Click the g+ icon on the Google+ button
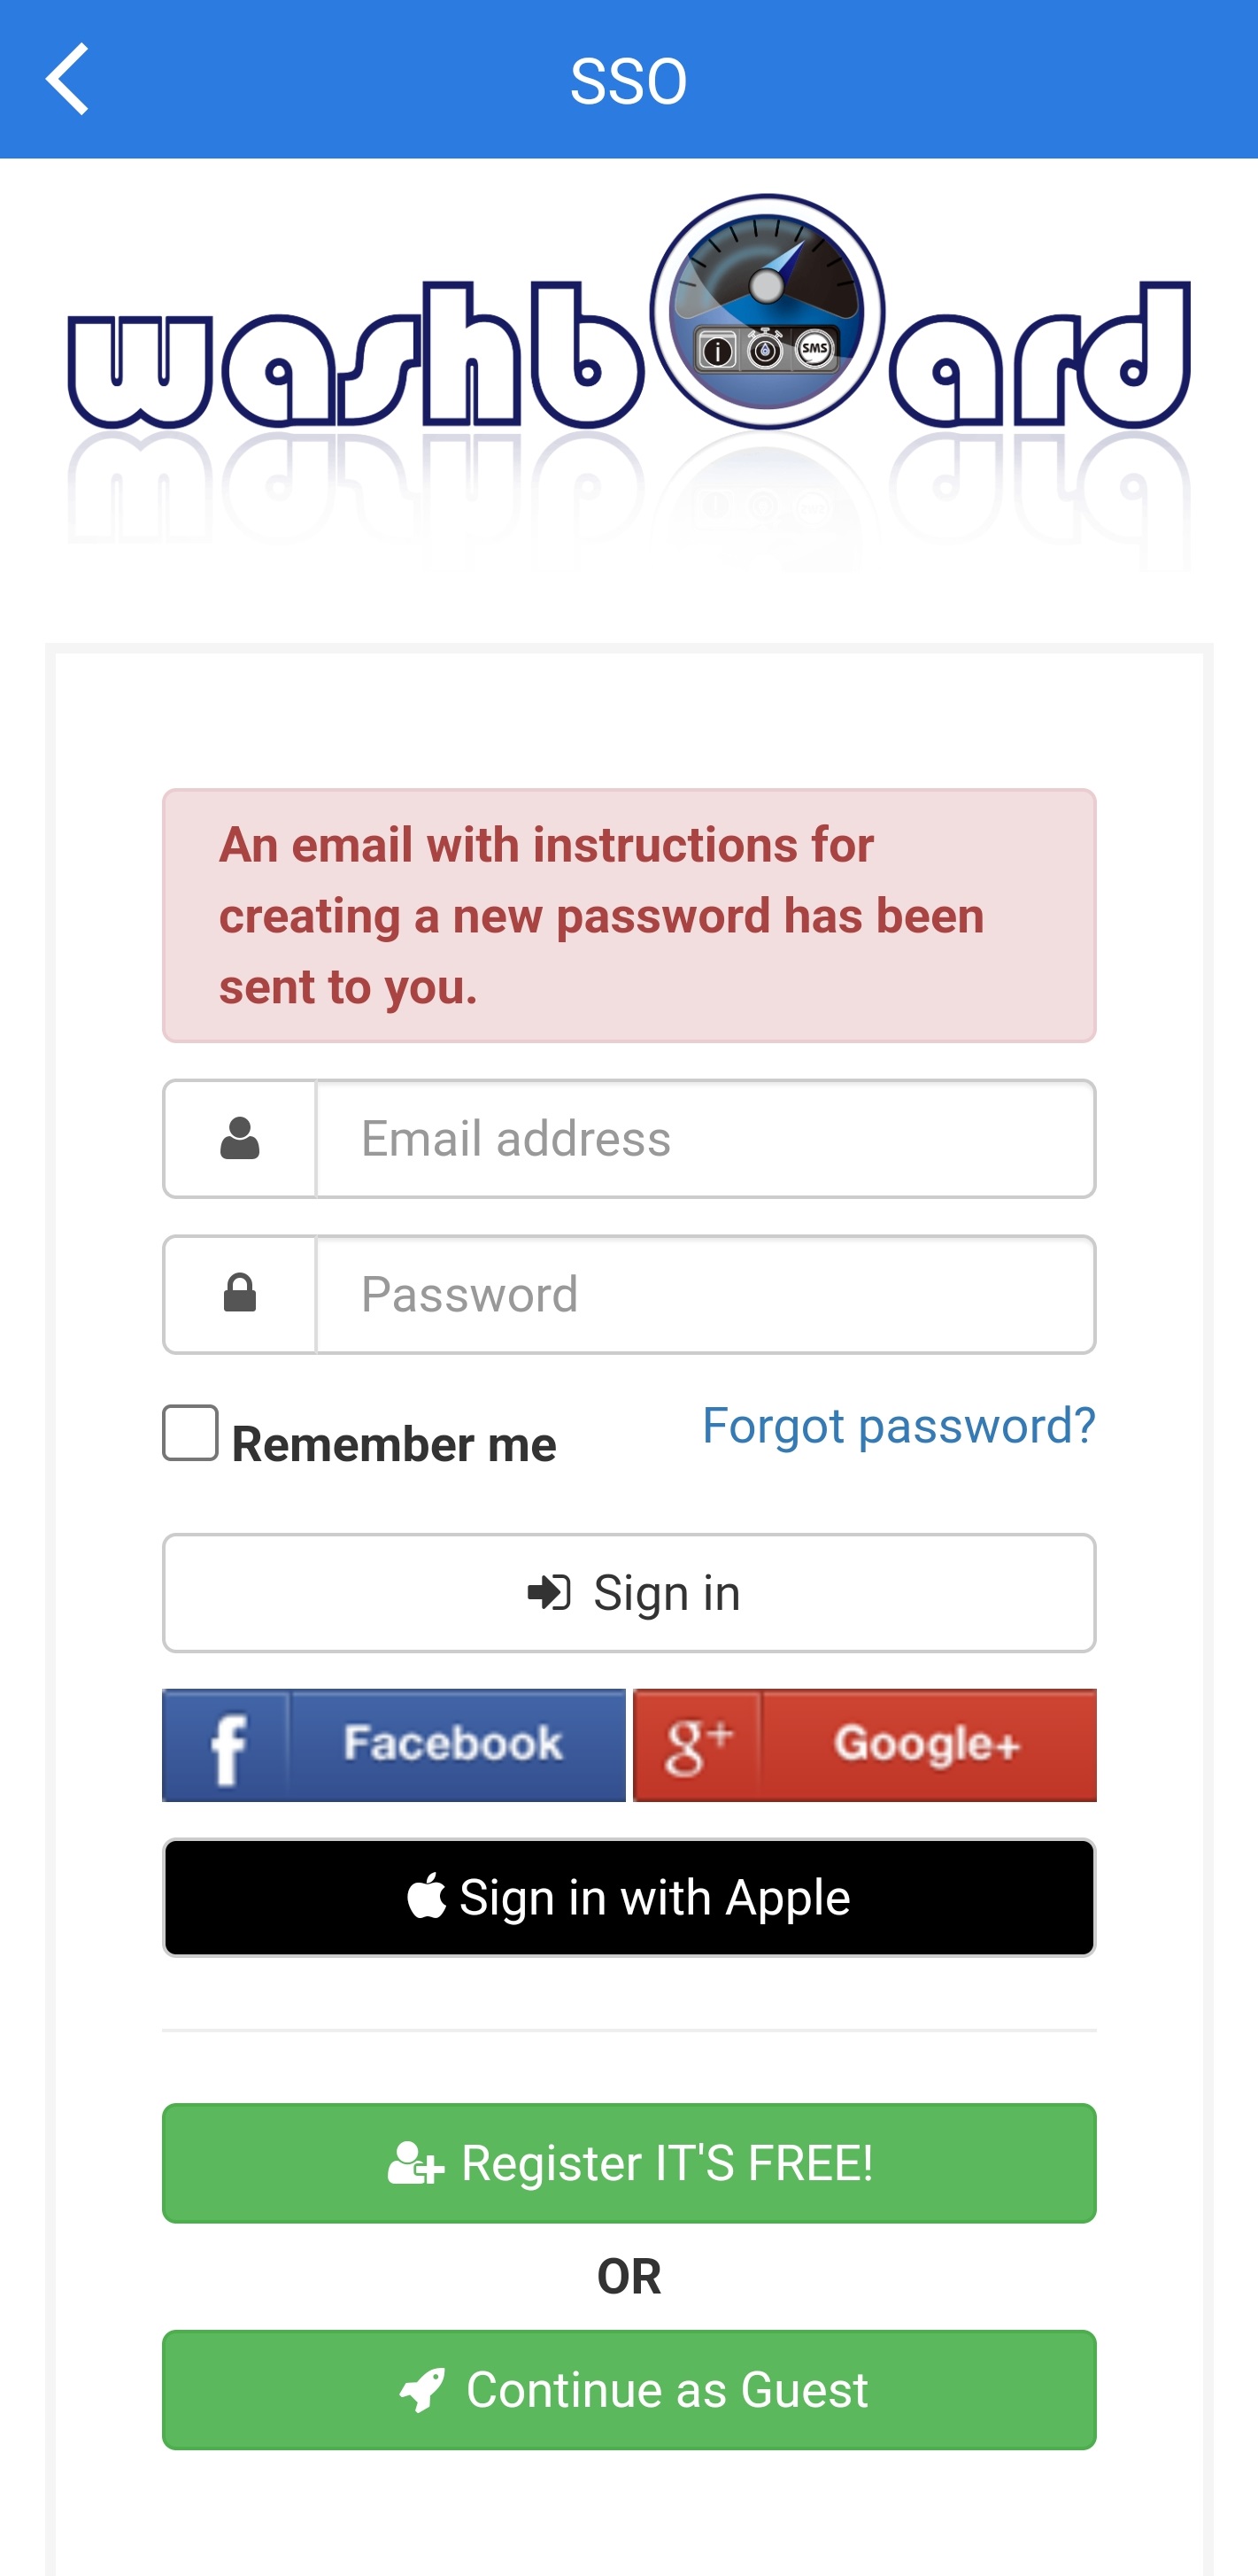This screenshot has height=2576, width=1258. pos(697,1744)
